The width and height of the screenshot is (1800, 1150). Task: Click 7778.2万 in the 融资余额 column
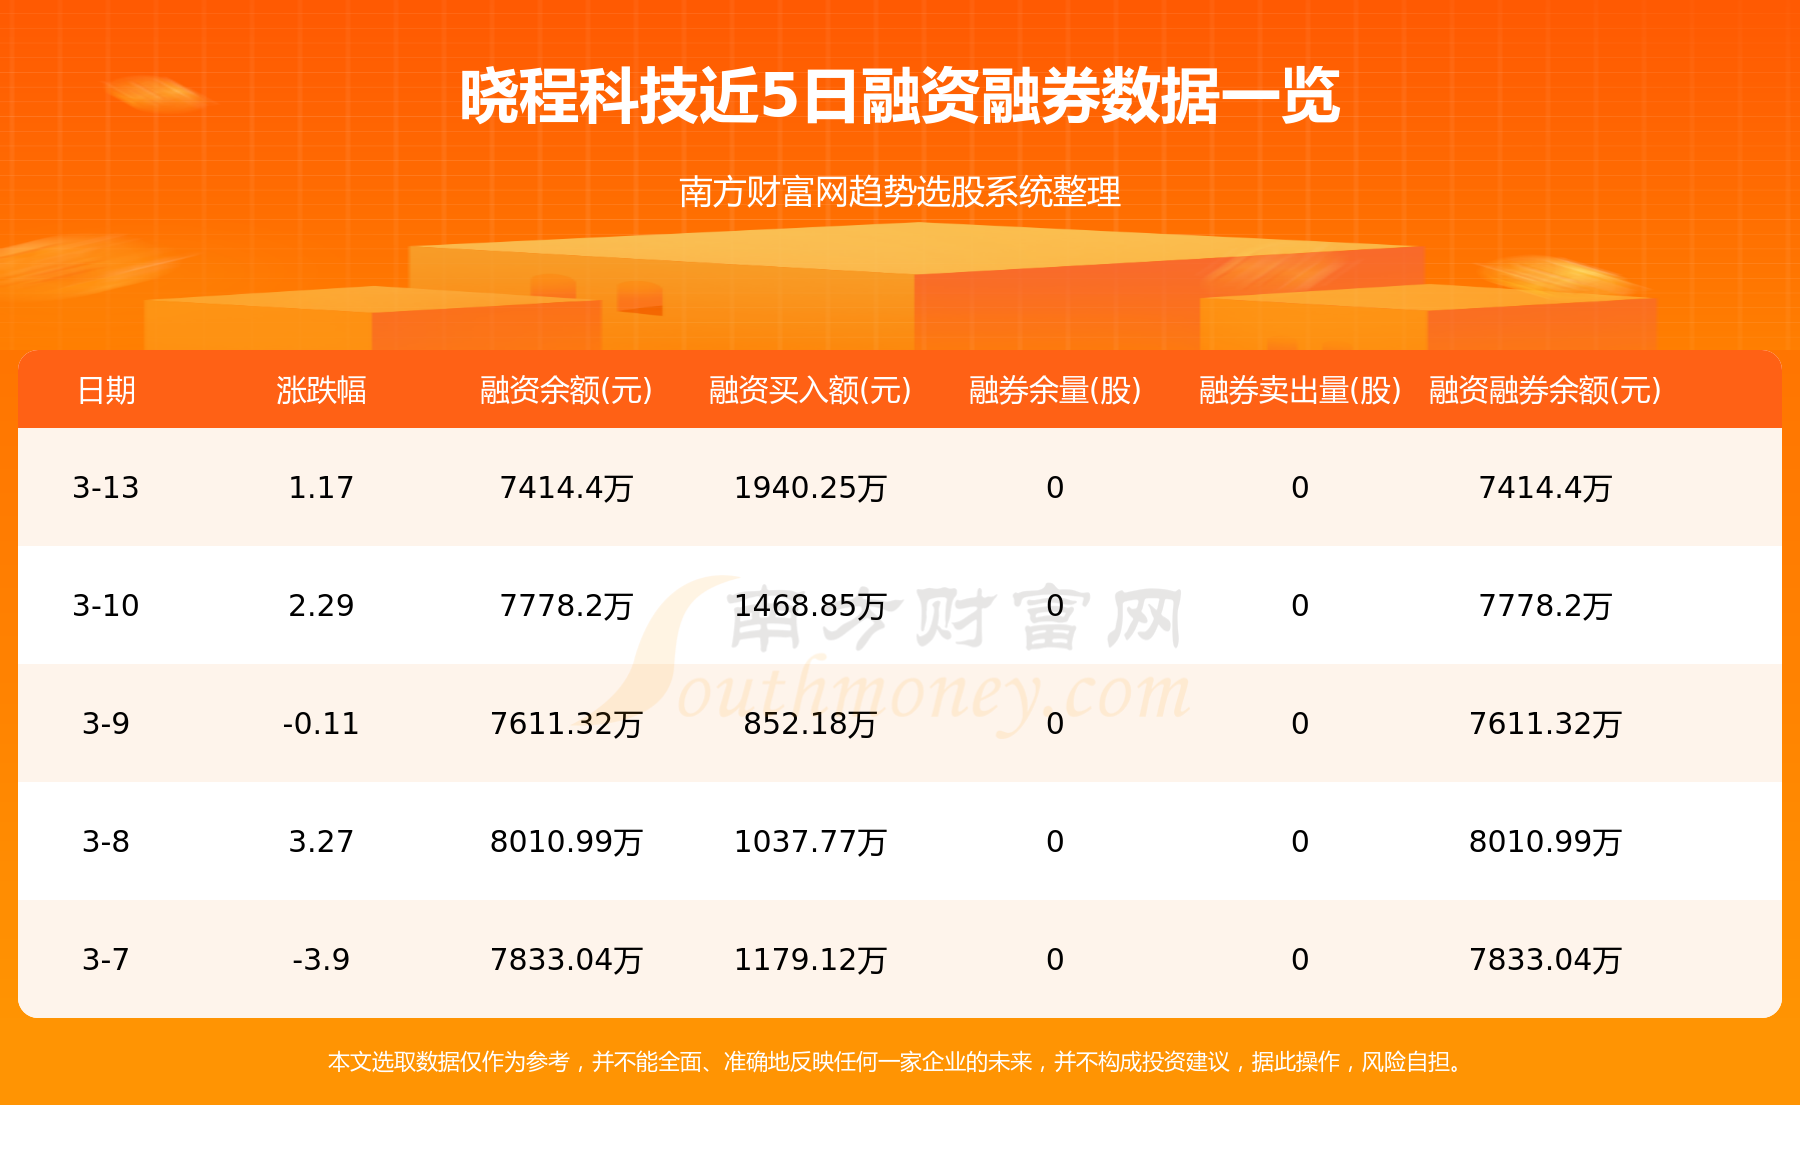[566, 605]
